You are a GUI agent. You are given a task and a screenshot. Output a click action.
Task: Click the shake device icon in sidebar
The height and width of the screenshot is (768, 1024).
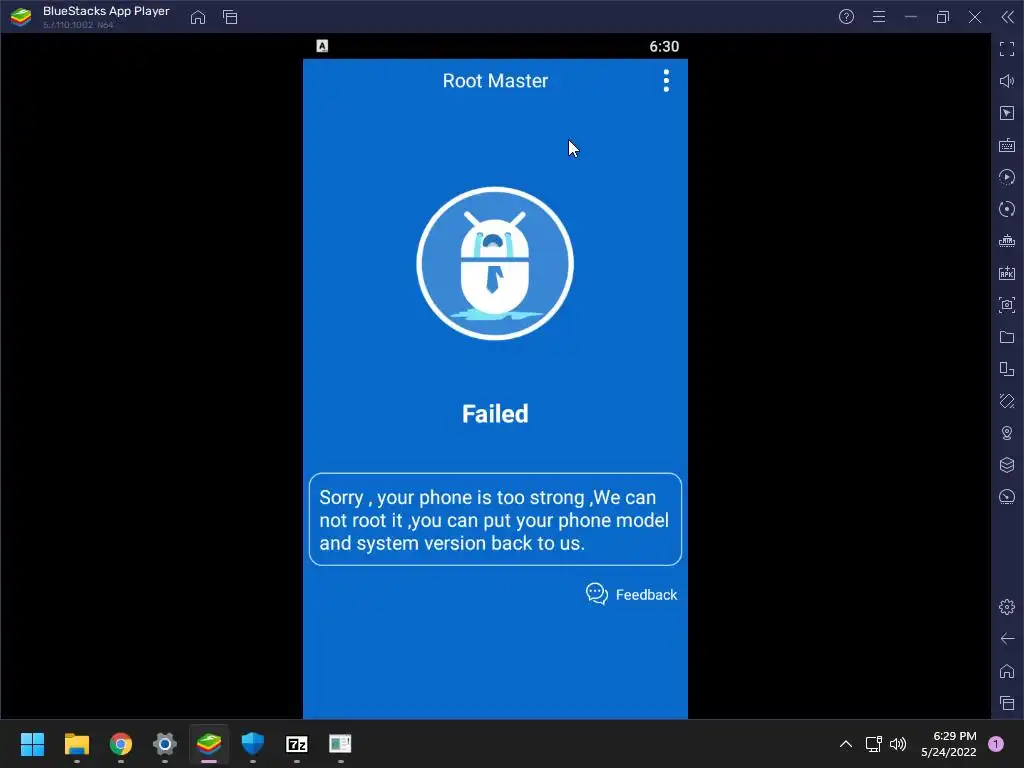click(x=1007, y=401)
